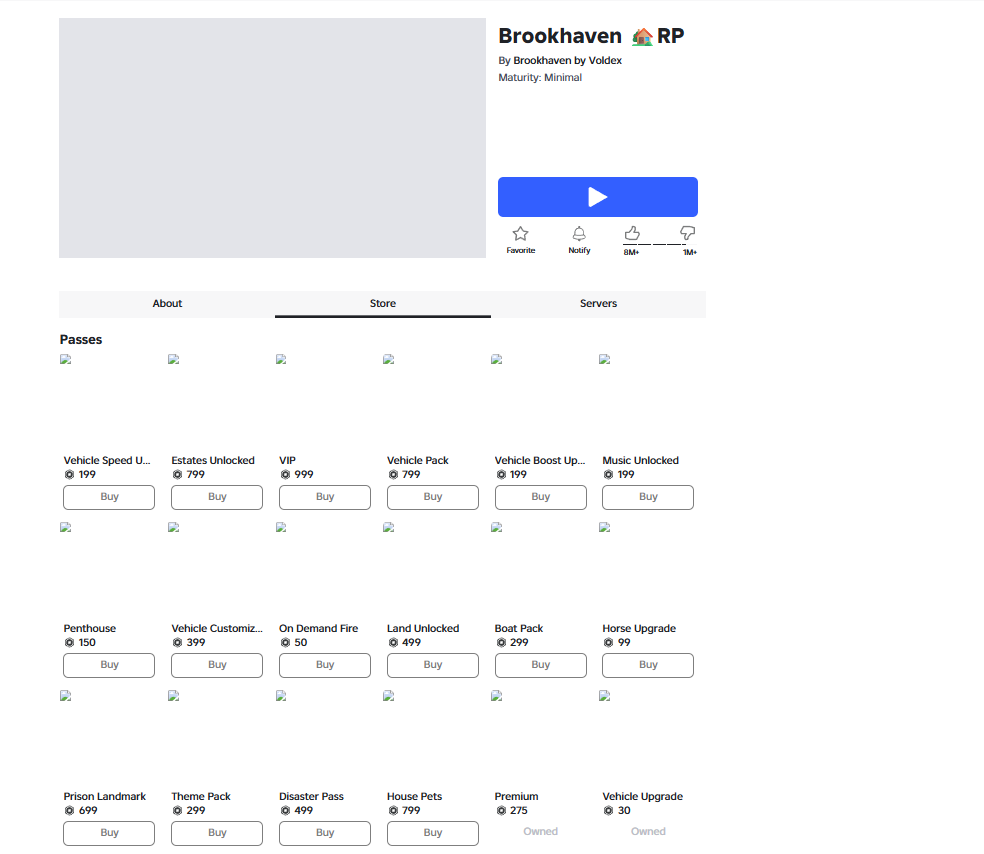Click the Notify bell icon
Viewport: 984px width, 854px height.
[579, 234]
